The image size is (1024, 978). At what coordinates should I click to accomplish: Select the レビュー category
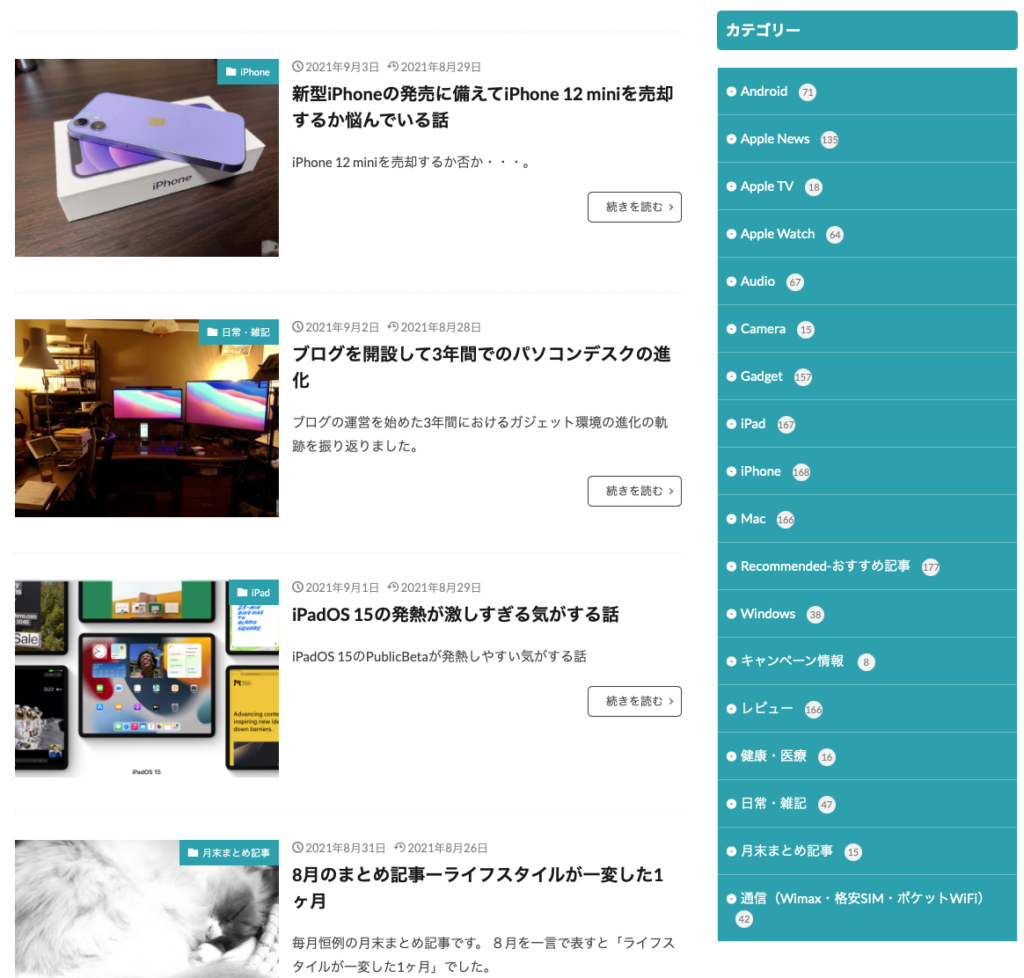(x=867, y=709)
